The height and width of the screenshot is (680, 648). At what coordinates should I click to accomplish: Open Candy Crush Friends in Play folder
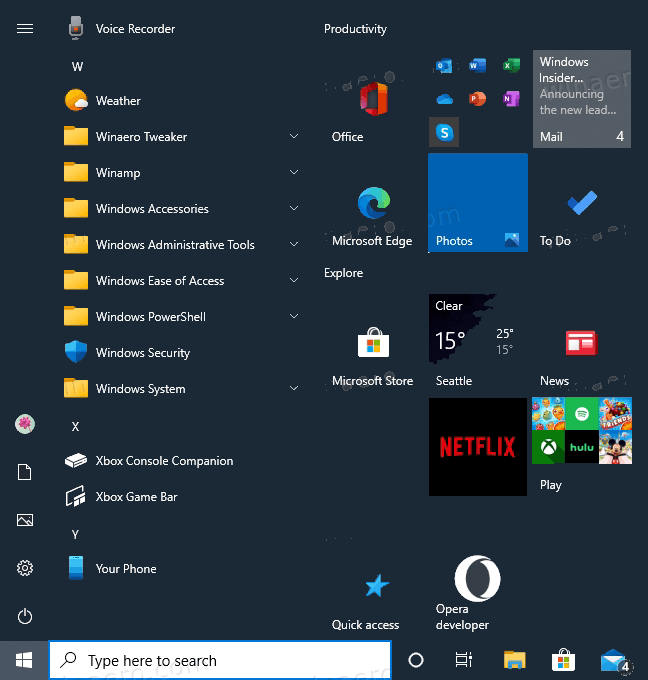[615, 414]
